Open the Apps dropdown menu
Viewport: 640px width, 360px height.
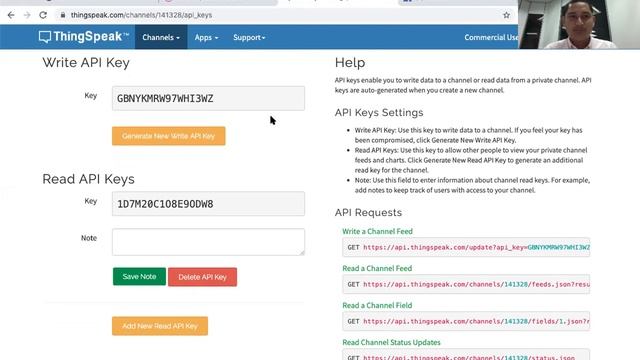(206, 37)
